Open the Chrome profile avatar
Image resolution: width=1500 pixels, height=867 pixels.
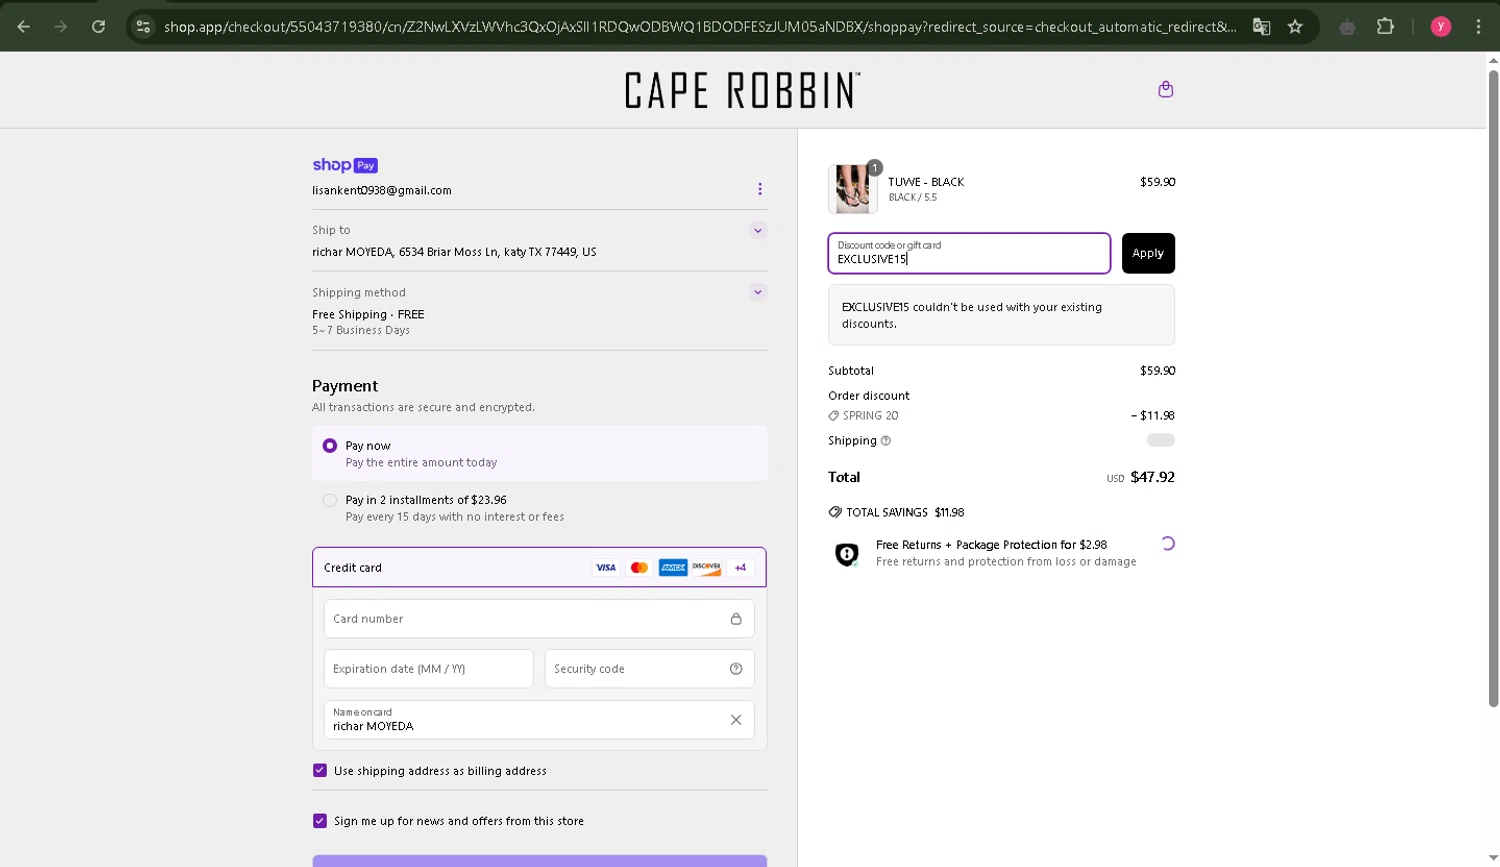1441,27
